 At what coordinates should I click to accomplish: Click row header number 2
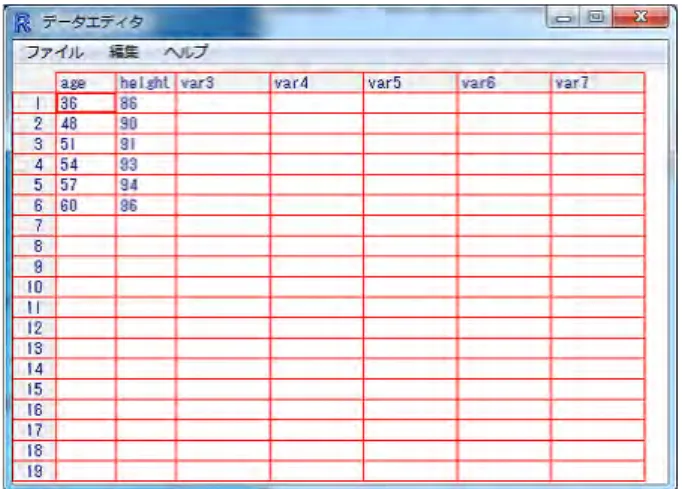coord(35,124)
